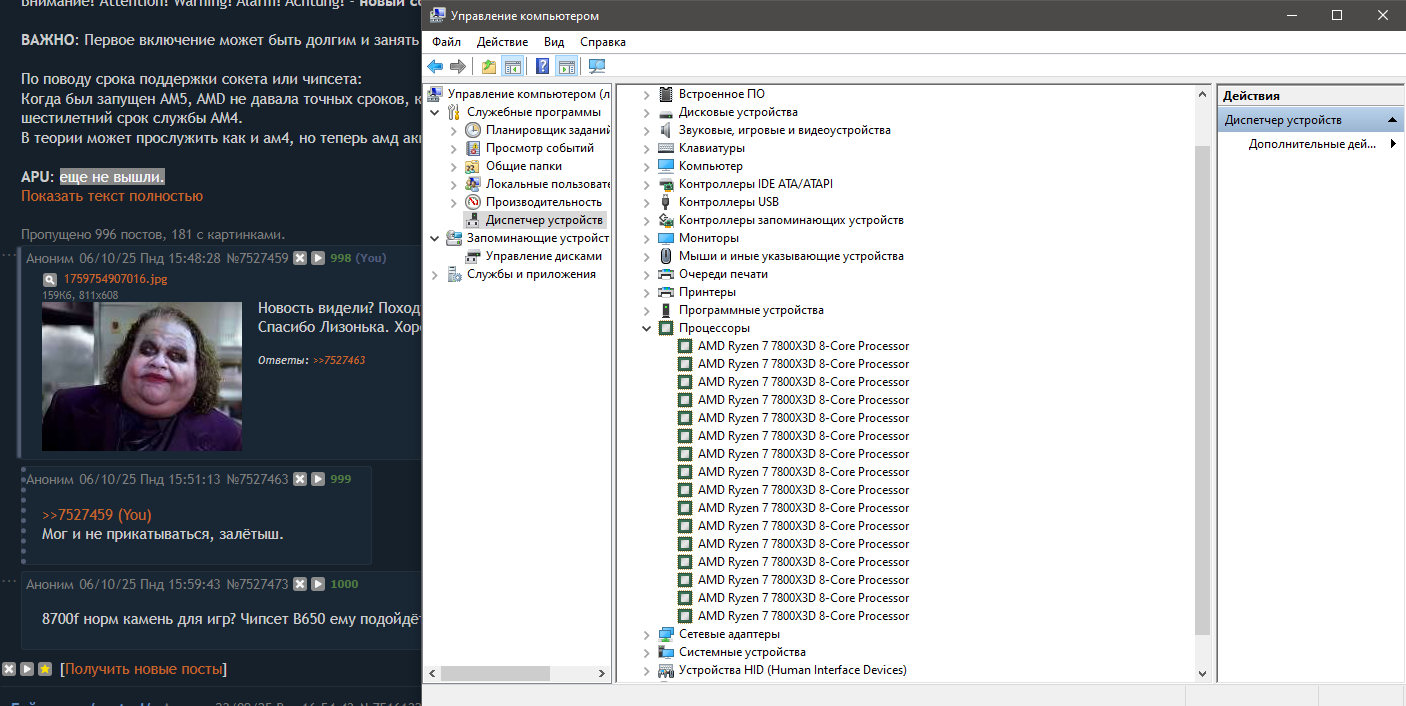The width and height of the screenshot is (1406, 706).
Task: Expand the Мониторы category
Action: 646,238
